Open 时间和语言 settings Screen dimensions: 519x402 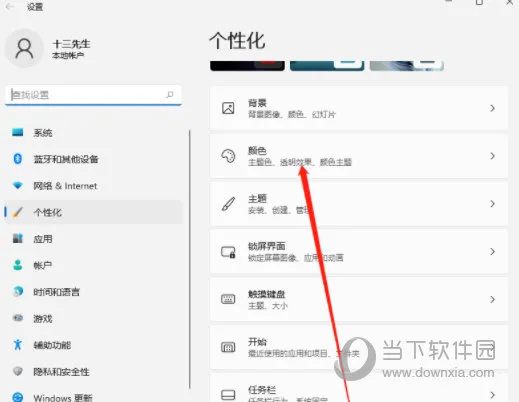93,292
